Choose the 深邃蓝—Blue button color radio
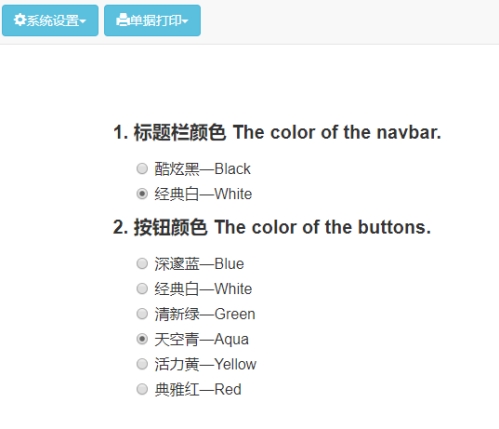 click(142, 264)
